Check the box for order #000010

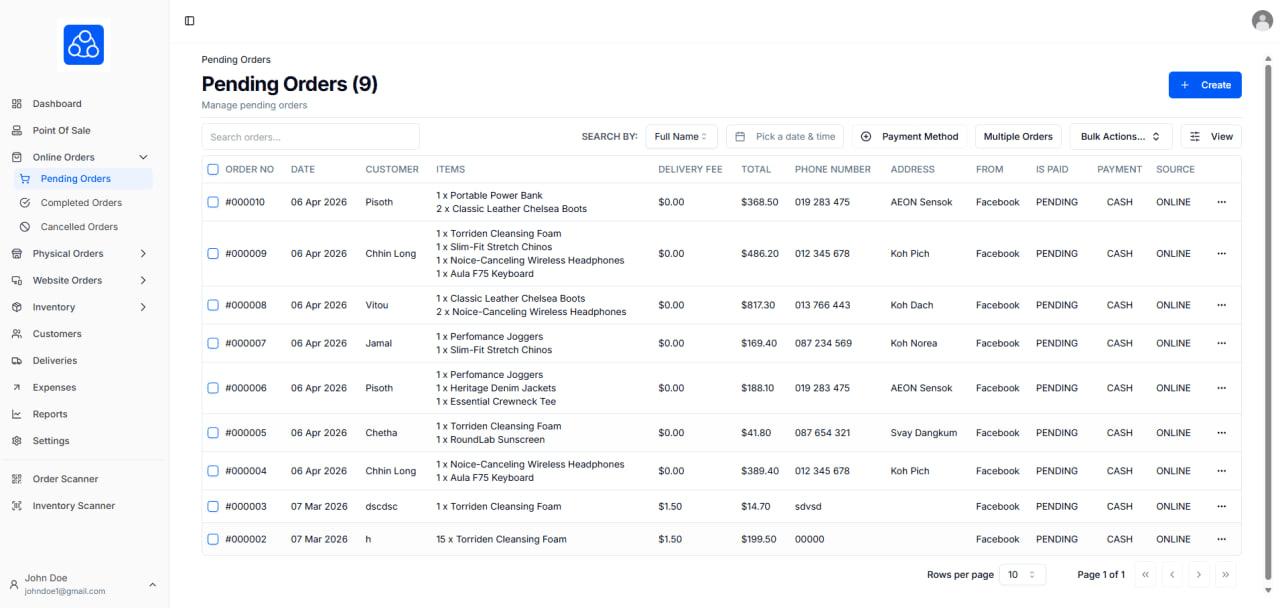point(213,202)
